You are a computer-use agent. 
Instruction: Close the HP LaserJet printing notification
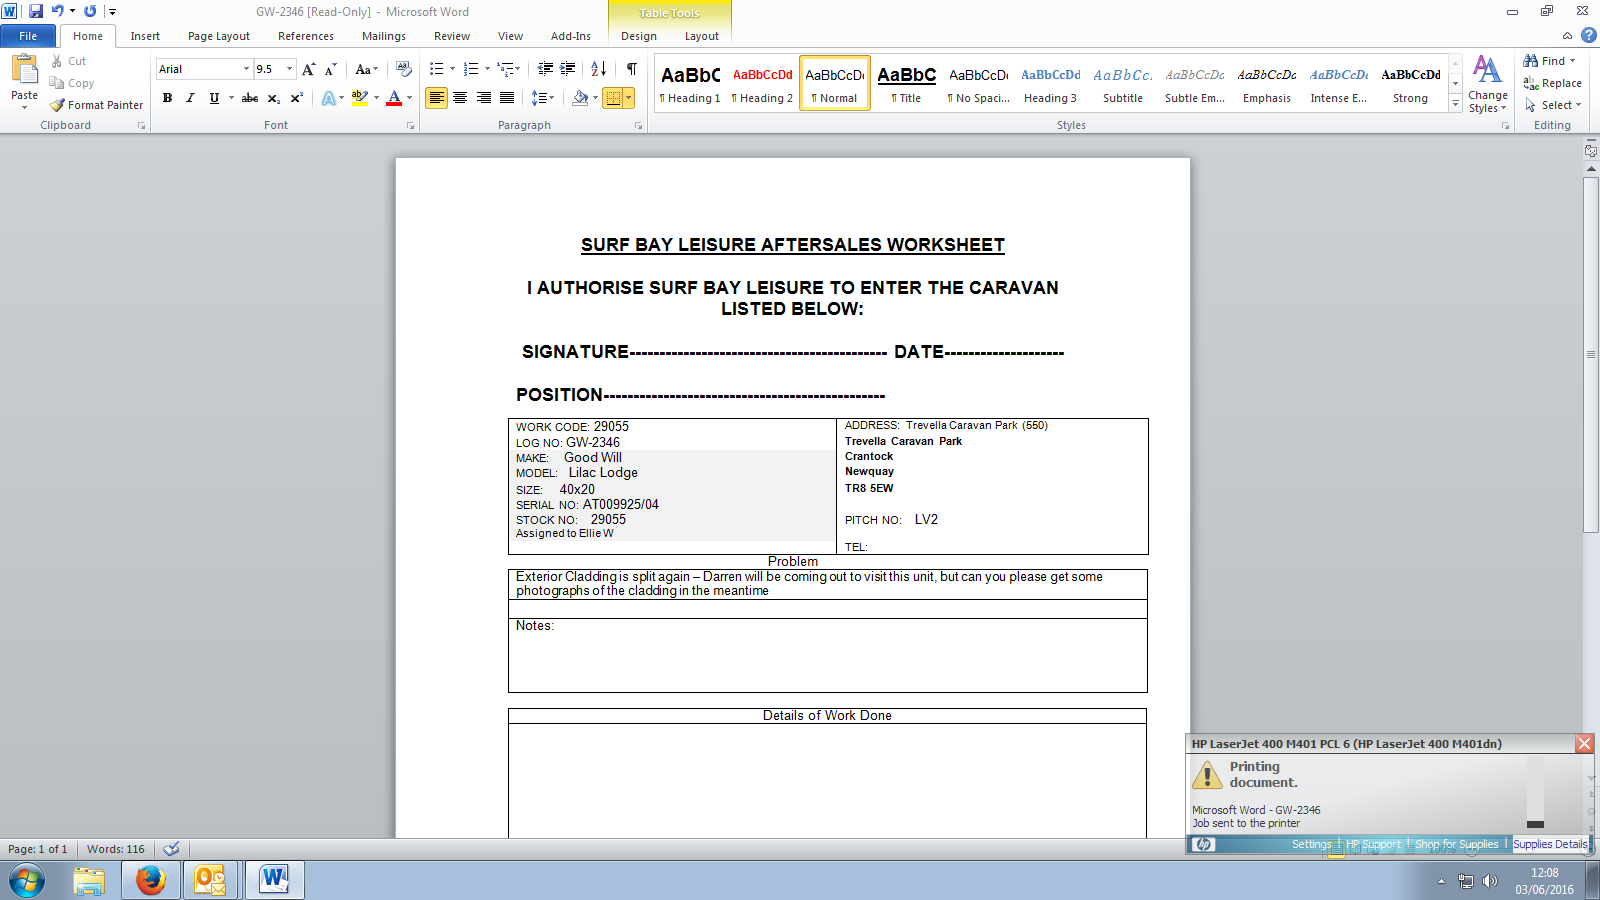click(1584, 743)
